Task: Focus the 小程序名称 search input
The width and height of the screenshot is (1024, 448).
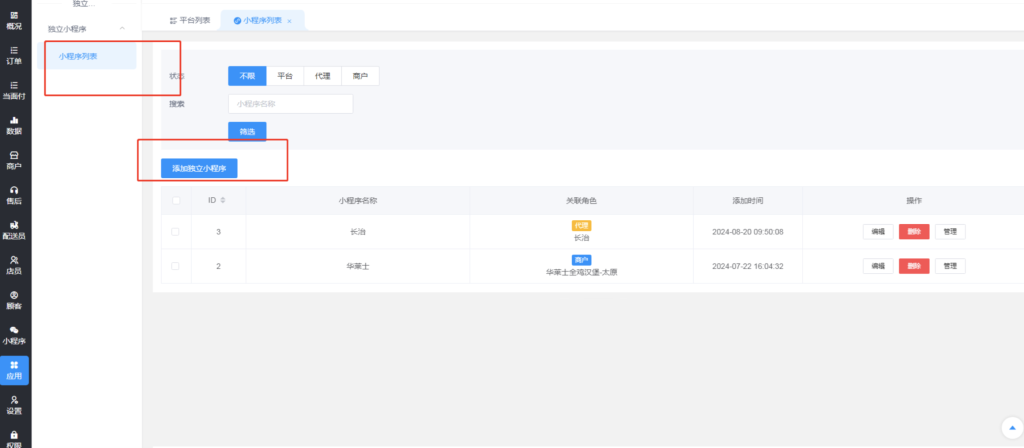Action: click(290, 104)
